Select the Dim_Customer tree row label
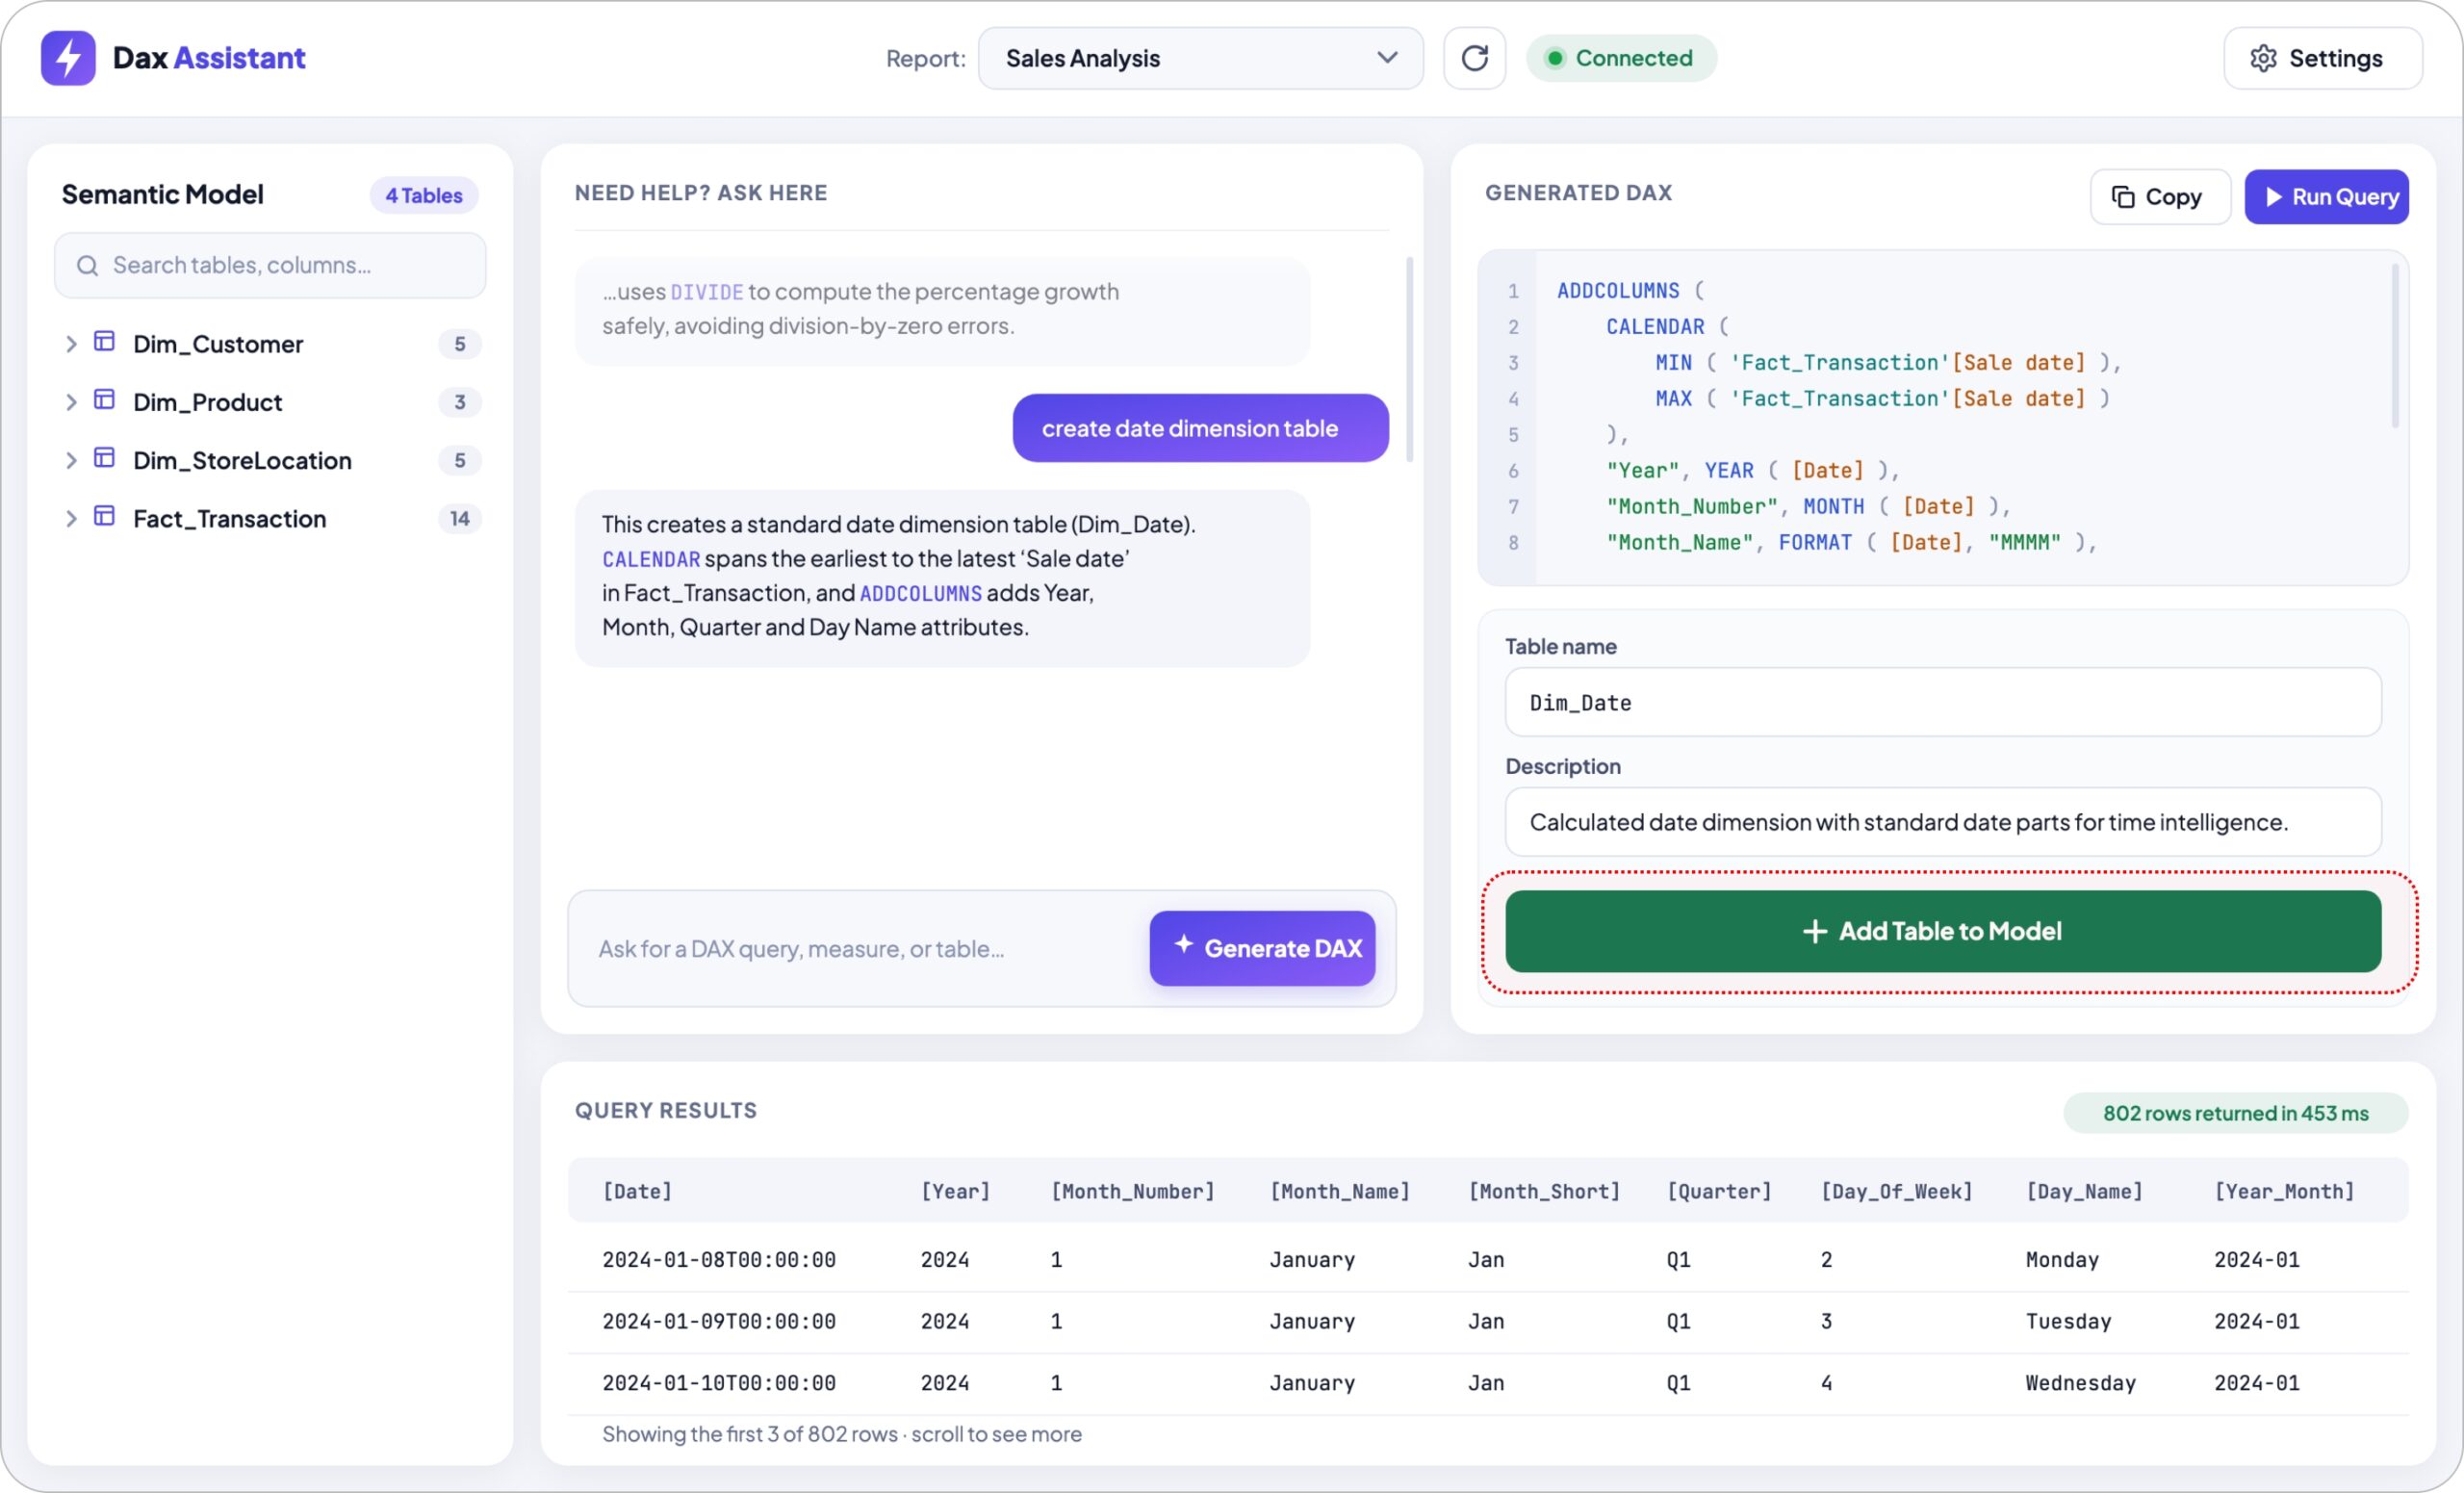The width and height of the screenshot is (2464, 1493). (x=218, y=344)
